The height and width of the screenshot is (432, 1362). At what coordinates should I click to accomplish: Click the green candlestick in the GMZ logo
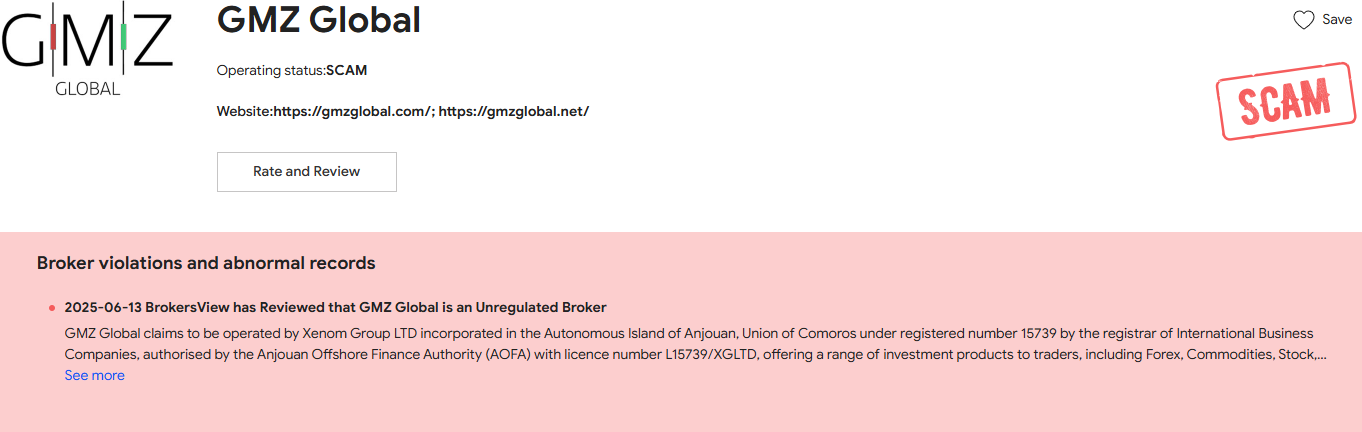[x=122, y=38]
